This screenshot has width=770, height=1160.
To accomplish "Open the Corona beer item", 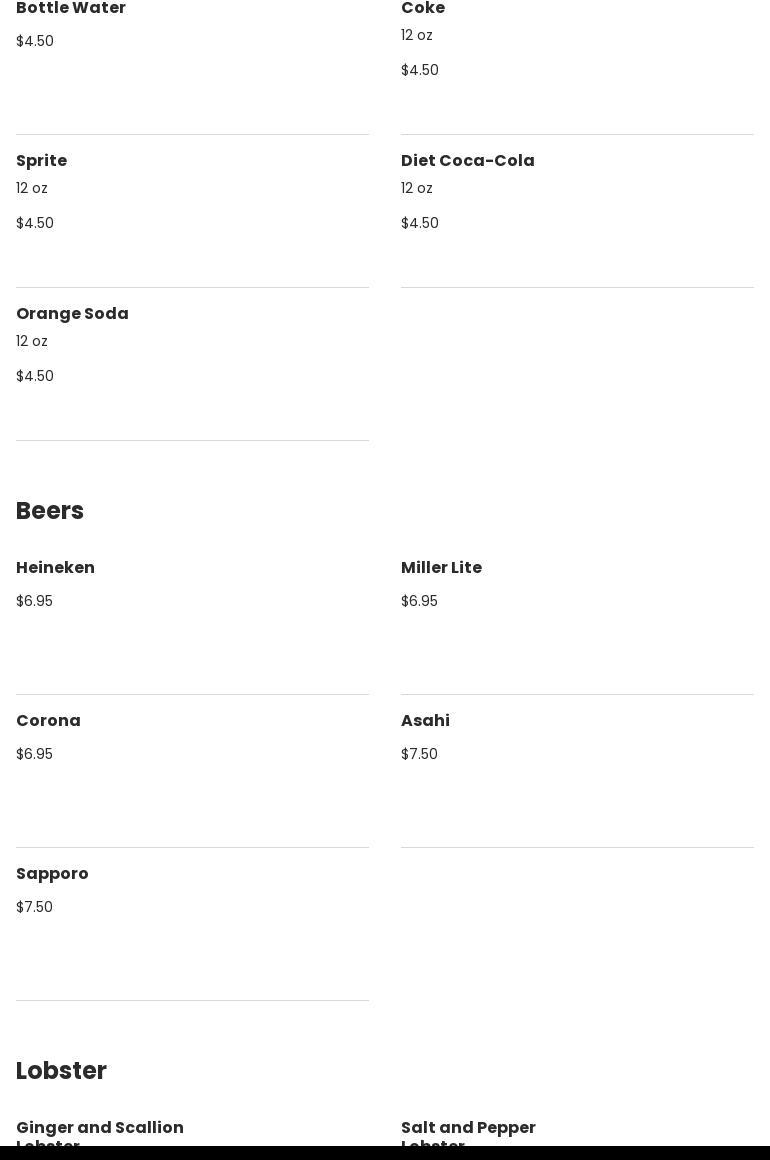I will point(48,721).
